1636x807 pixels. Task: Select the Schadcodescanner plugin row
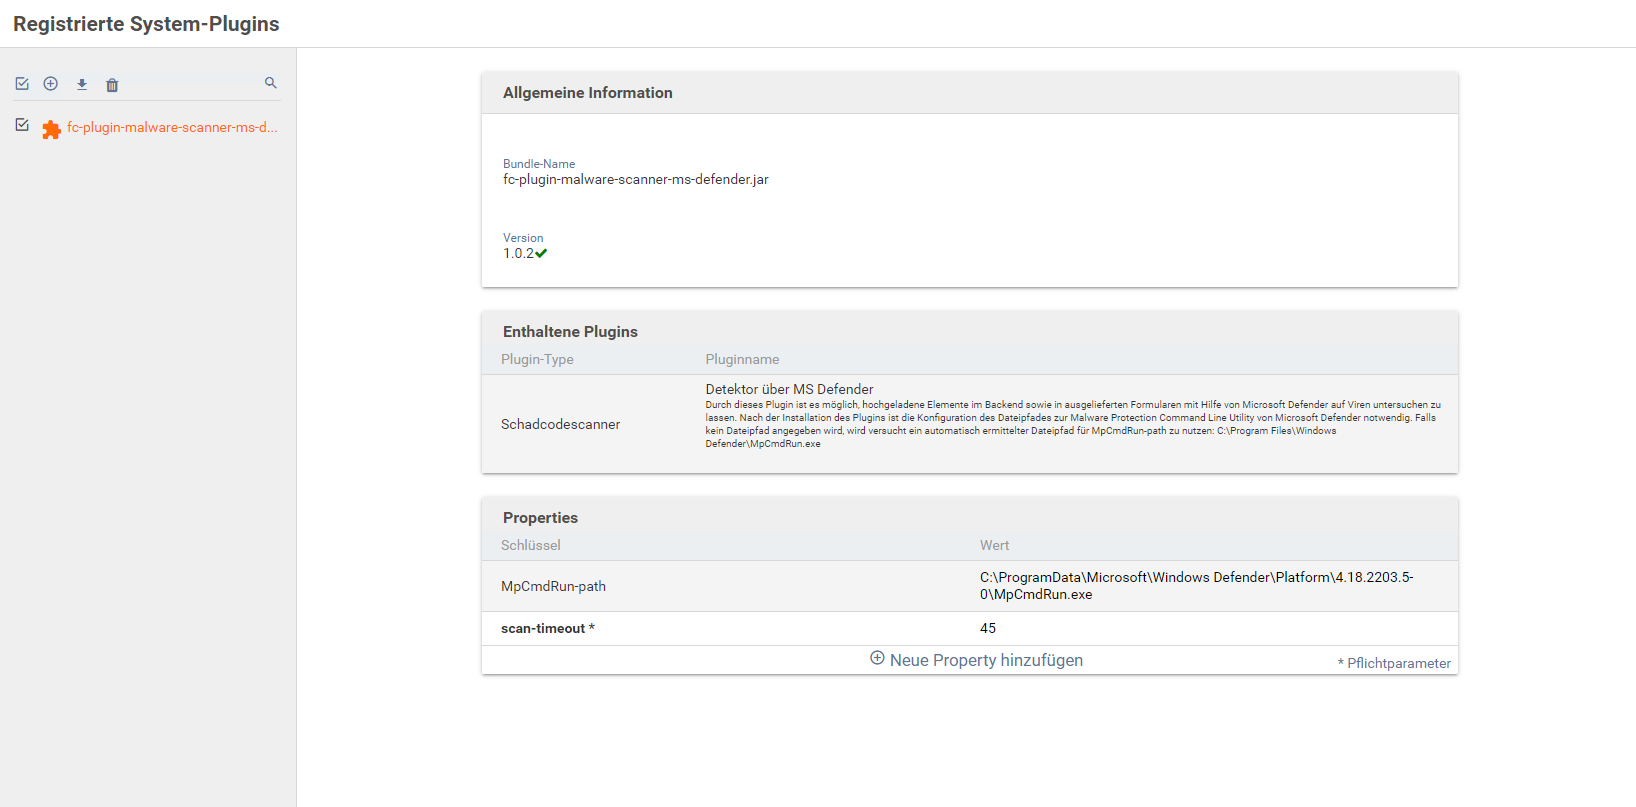click(560, 424)
